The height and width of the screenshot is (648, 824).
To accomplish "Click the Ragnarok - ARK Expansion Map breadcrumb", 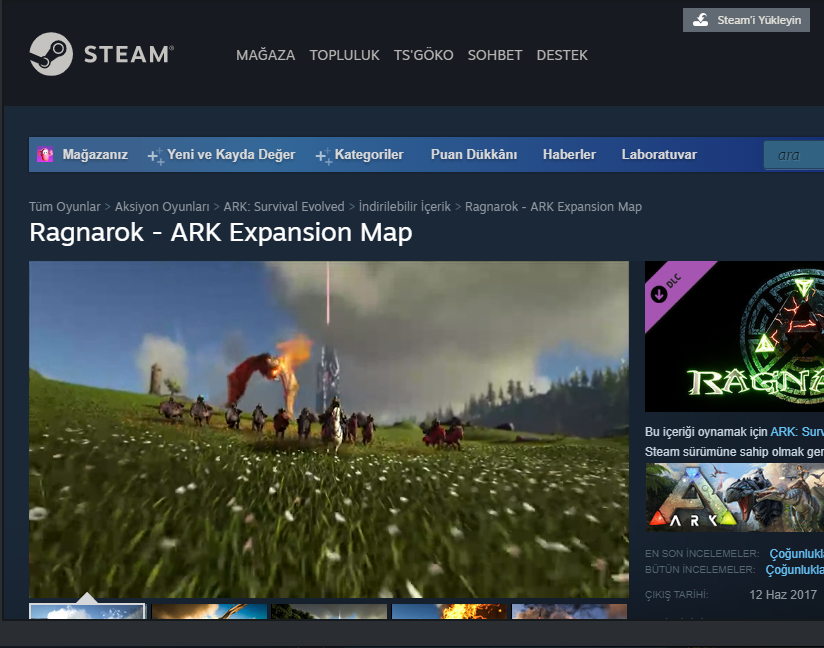I will [x=553, y=207].
